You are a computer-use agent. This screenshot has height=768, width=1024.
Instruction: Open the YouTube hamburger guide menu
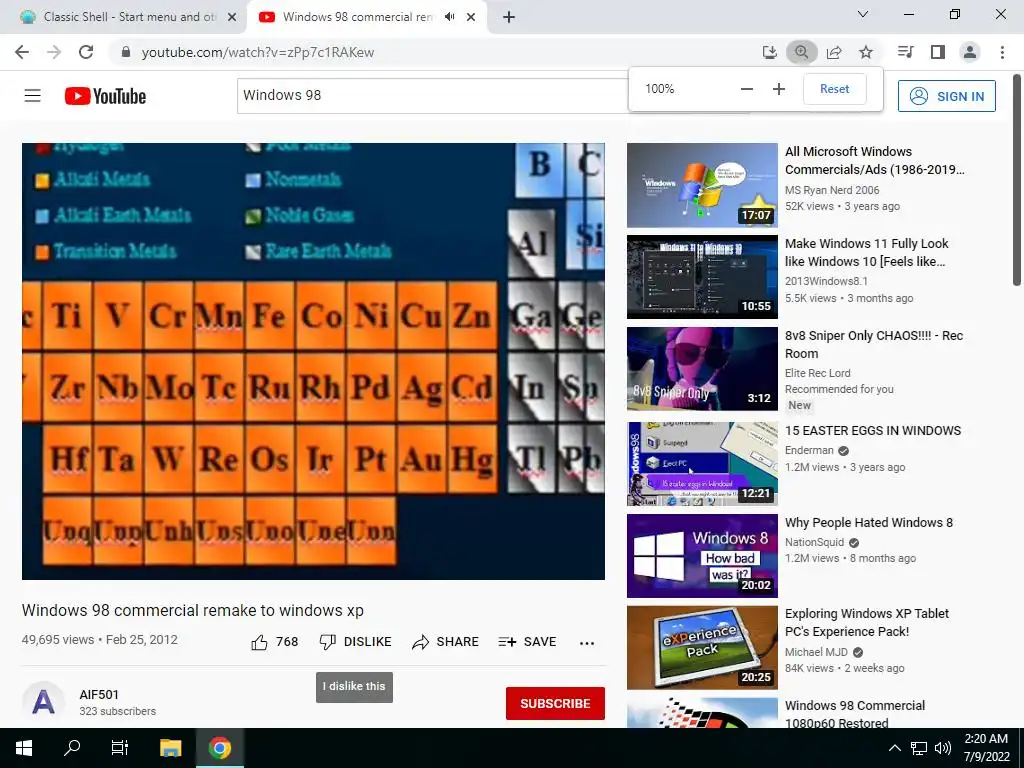(x=33, y=96)
